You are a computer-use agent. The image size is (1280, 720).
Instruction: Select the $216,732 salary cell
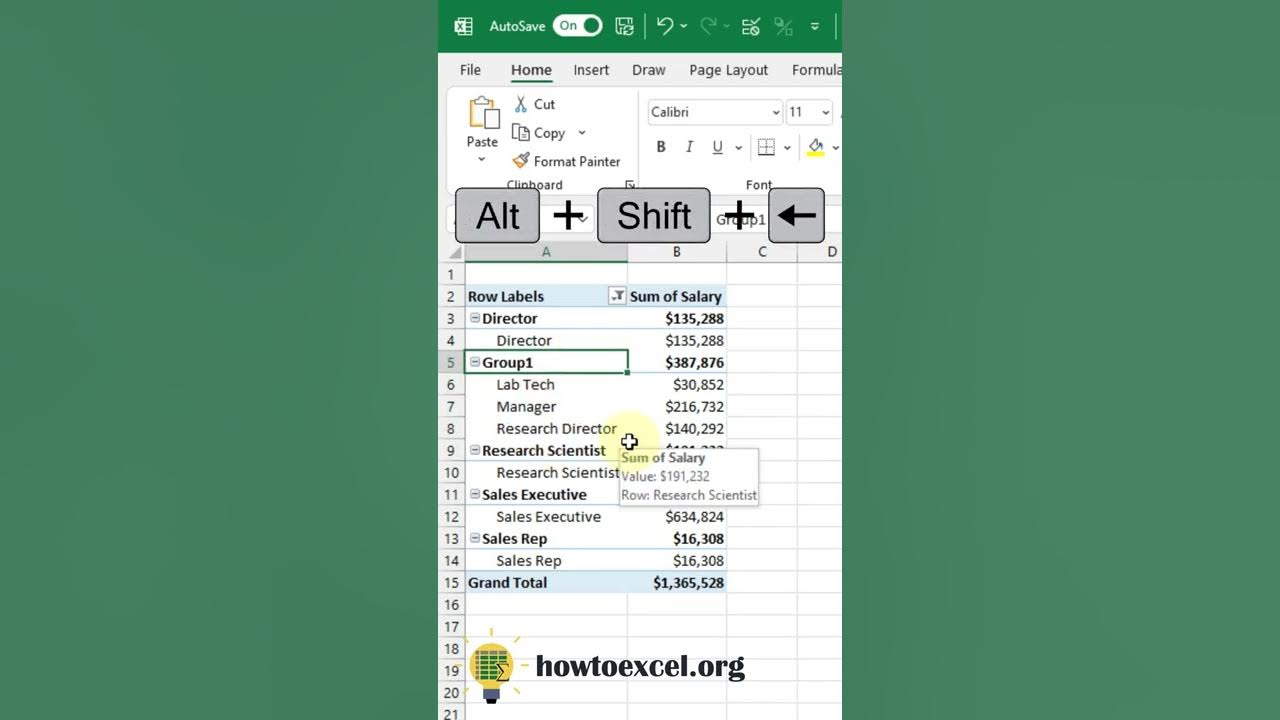click(x=677, y=406)
